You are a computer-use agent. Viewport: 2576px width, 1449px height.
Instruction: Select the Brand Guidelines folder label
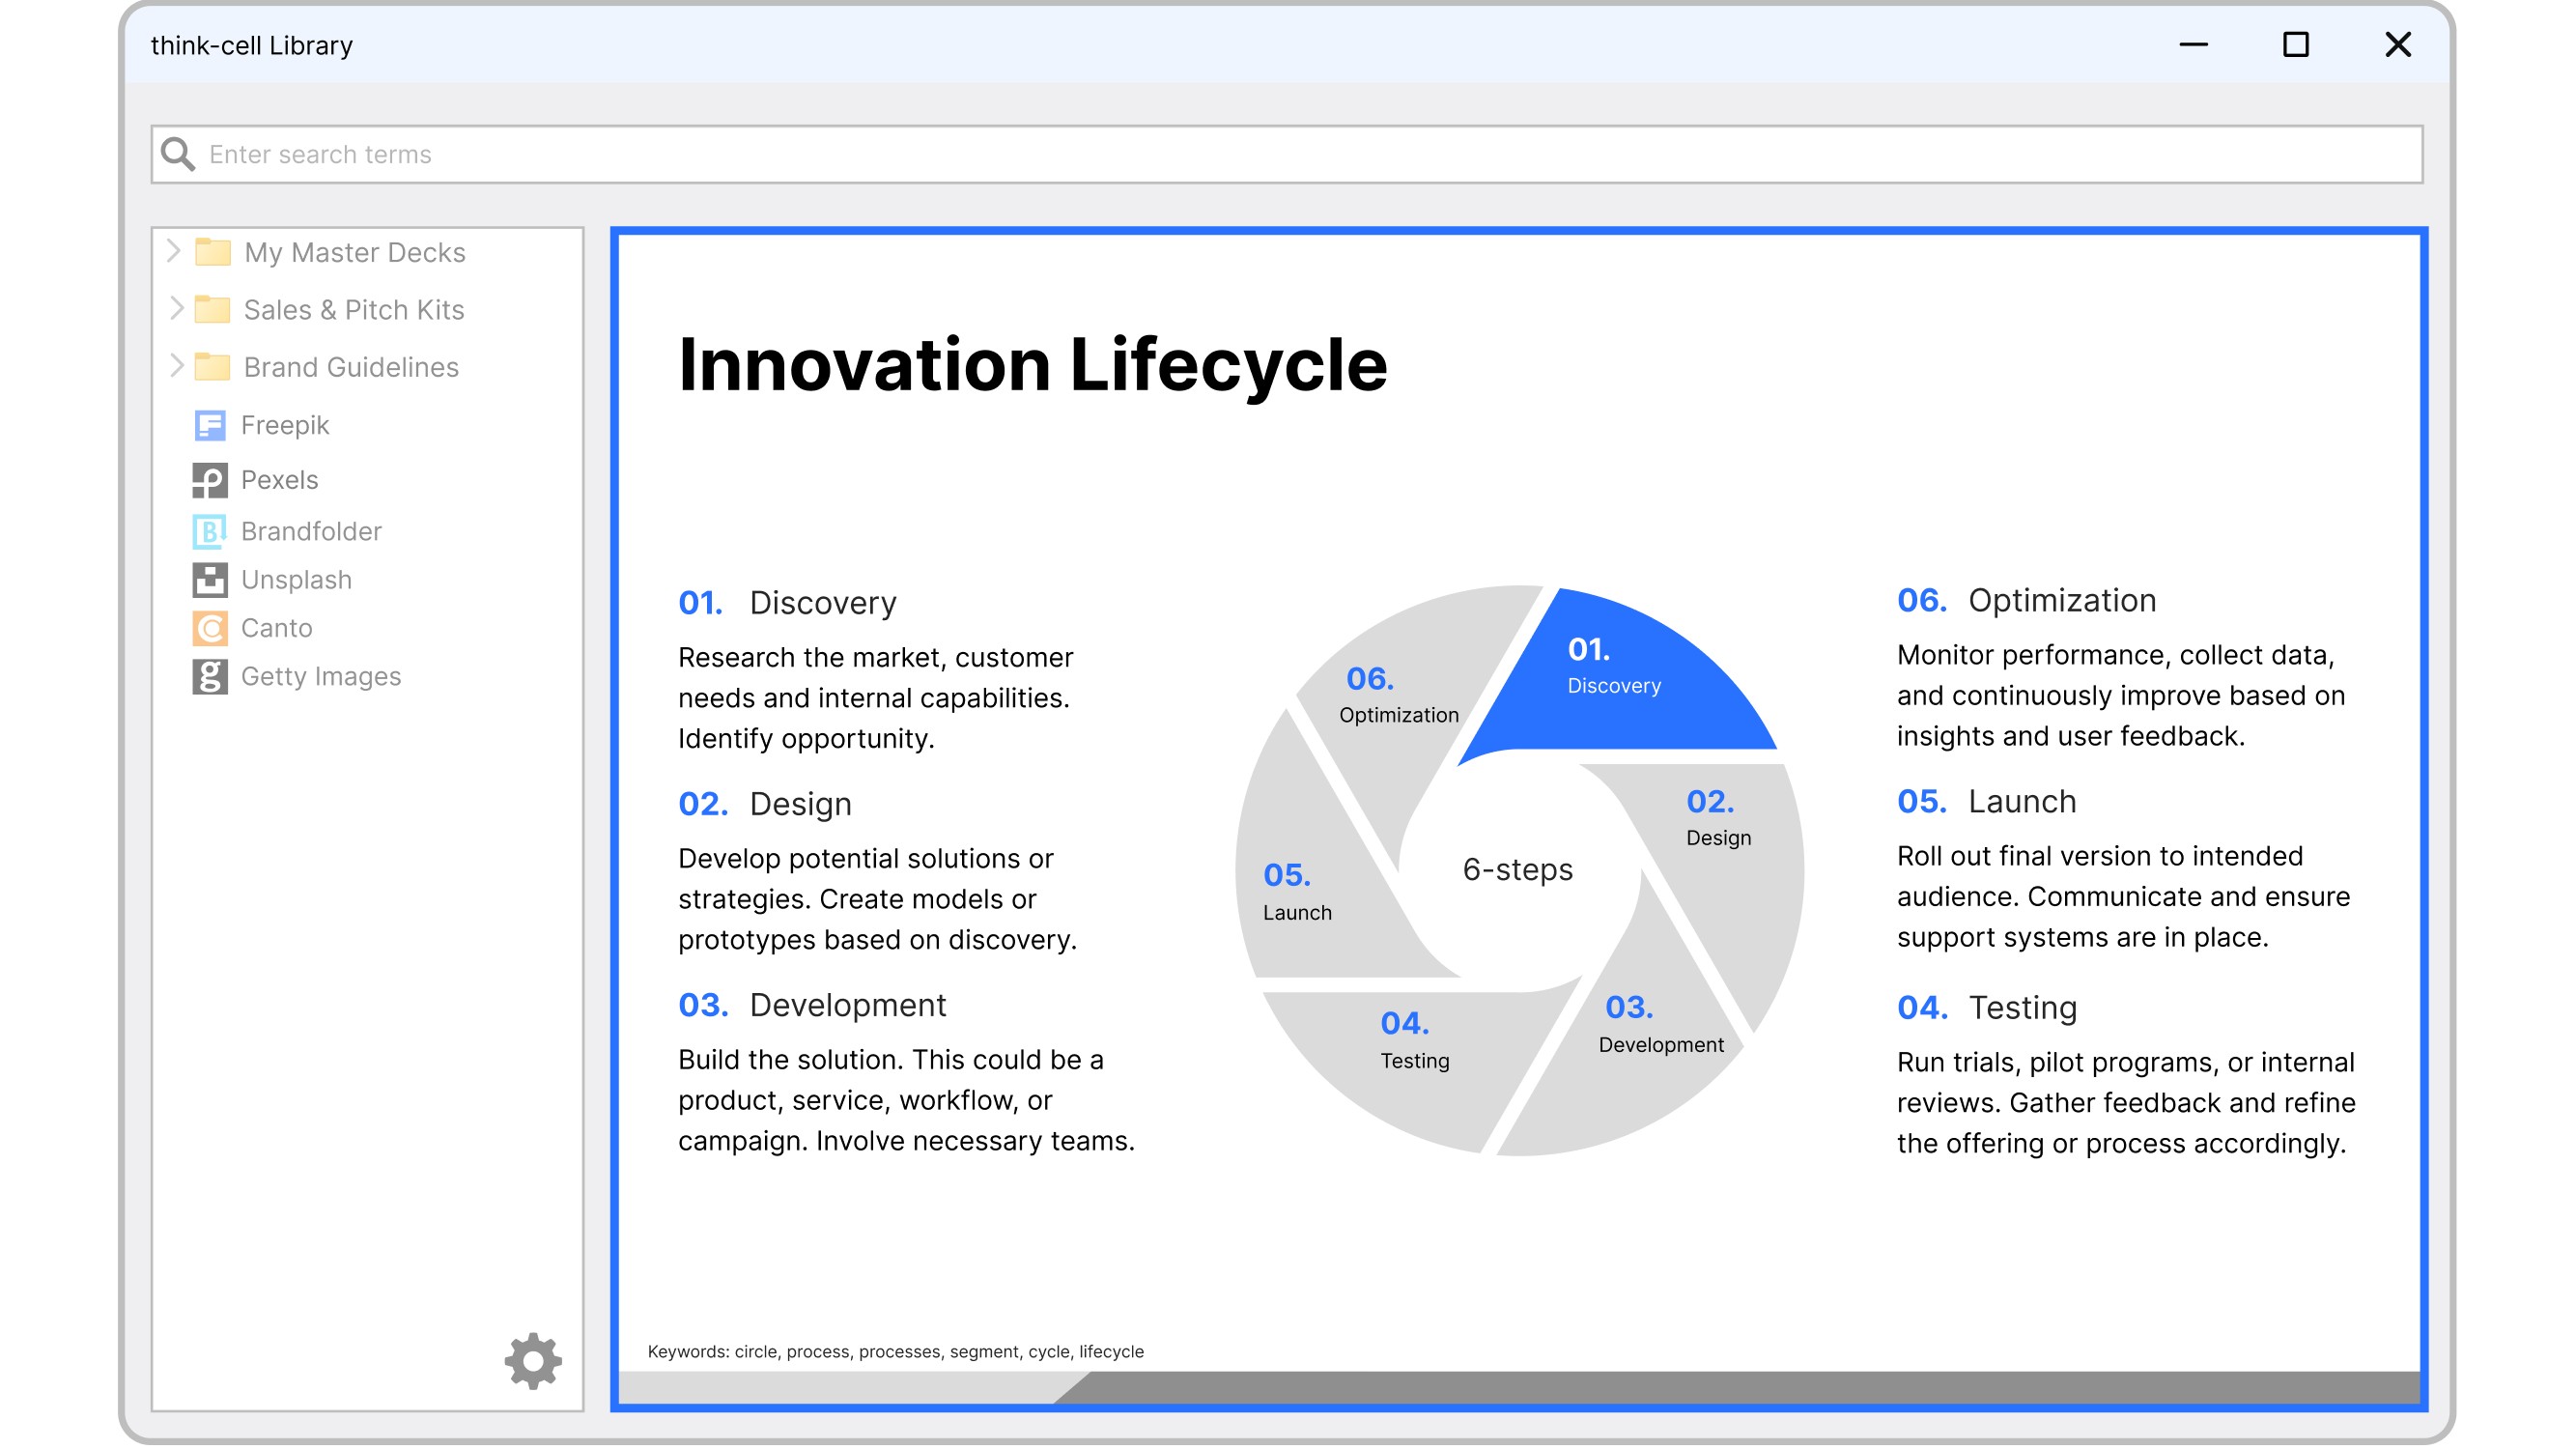[x=351, y=367]
